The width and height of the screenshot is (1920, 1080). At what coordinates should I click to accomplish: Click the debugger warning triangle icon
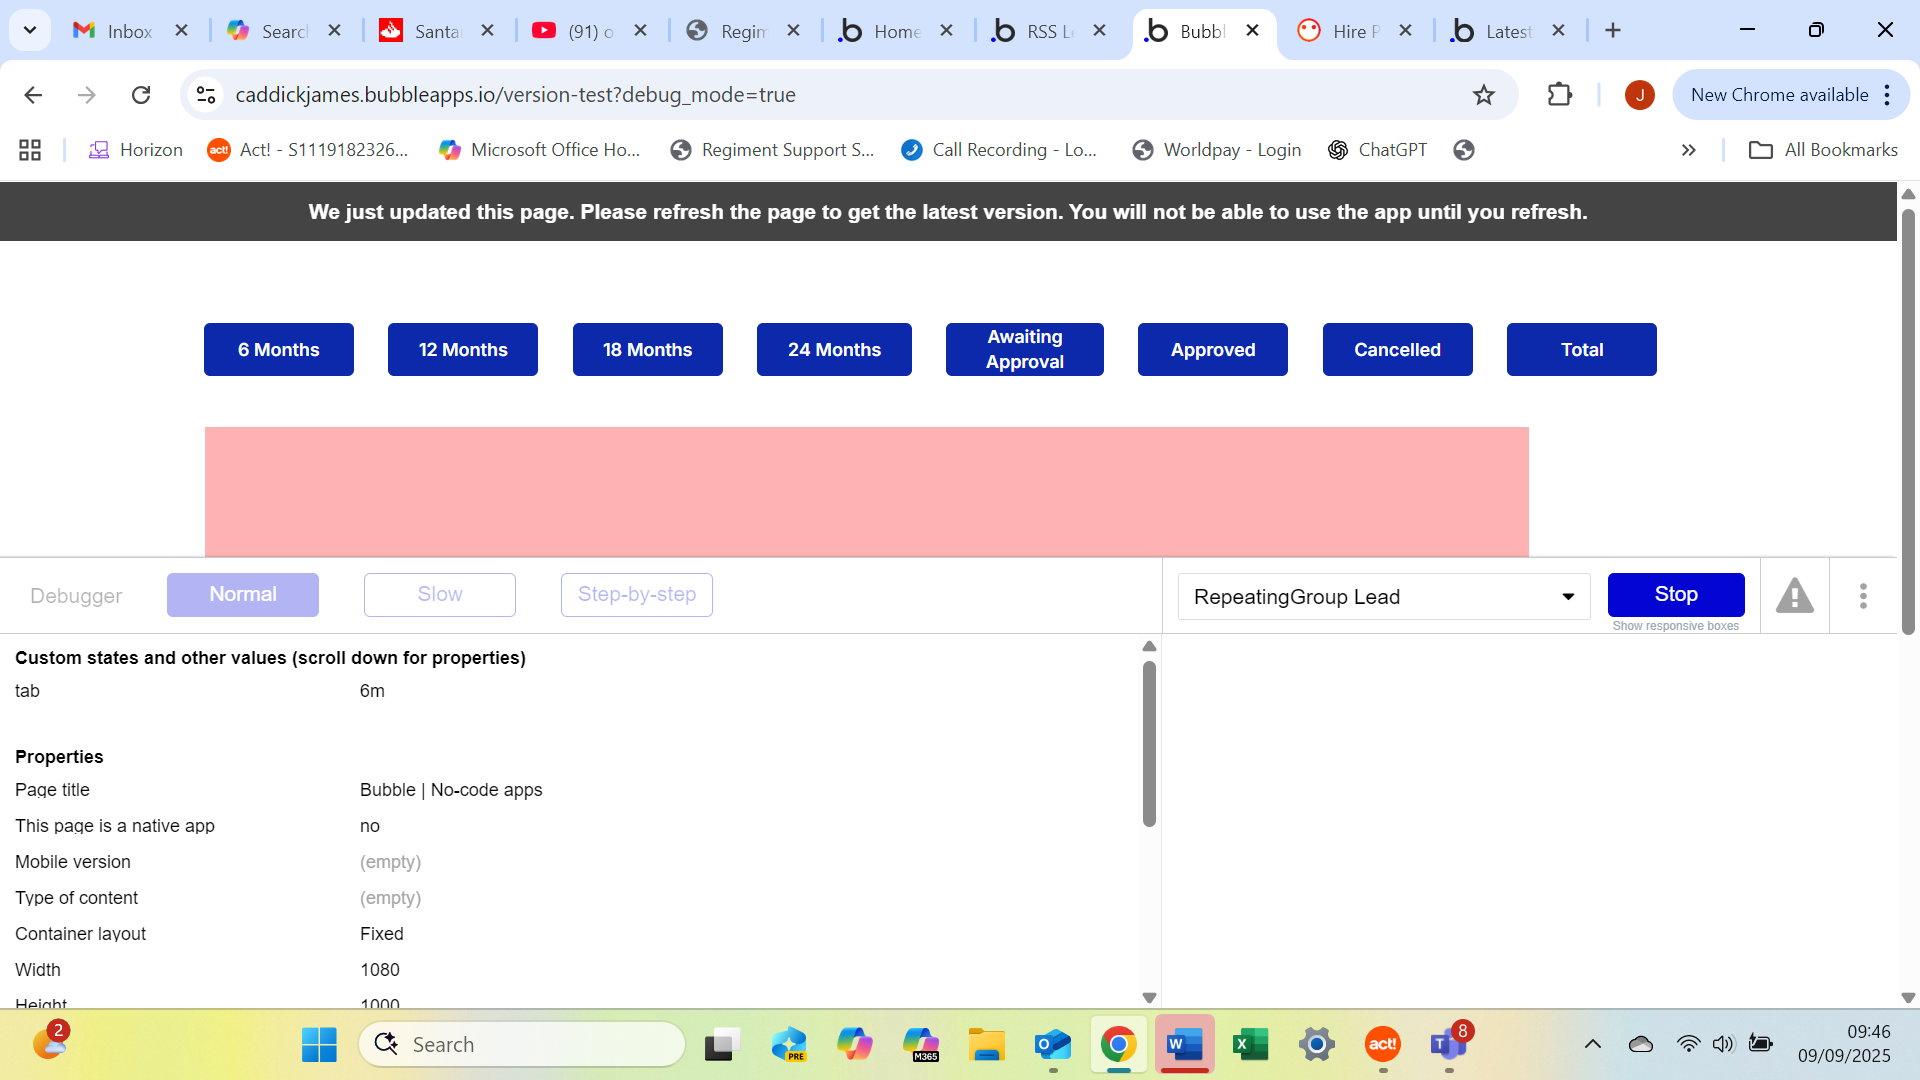click(1794, 596)
